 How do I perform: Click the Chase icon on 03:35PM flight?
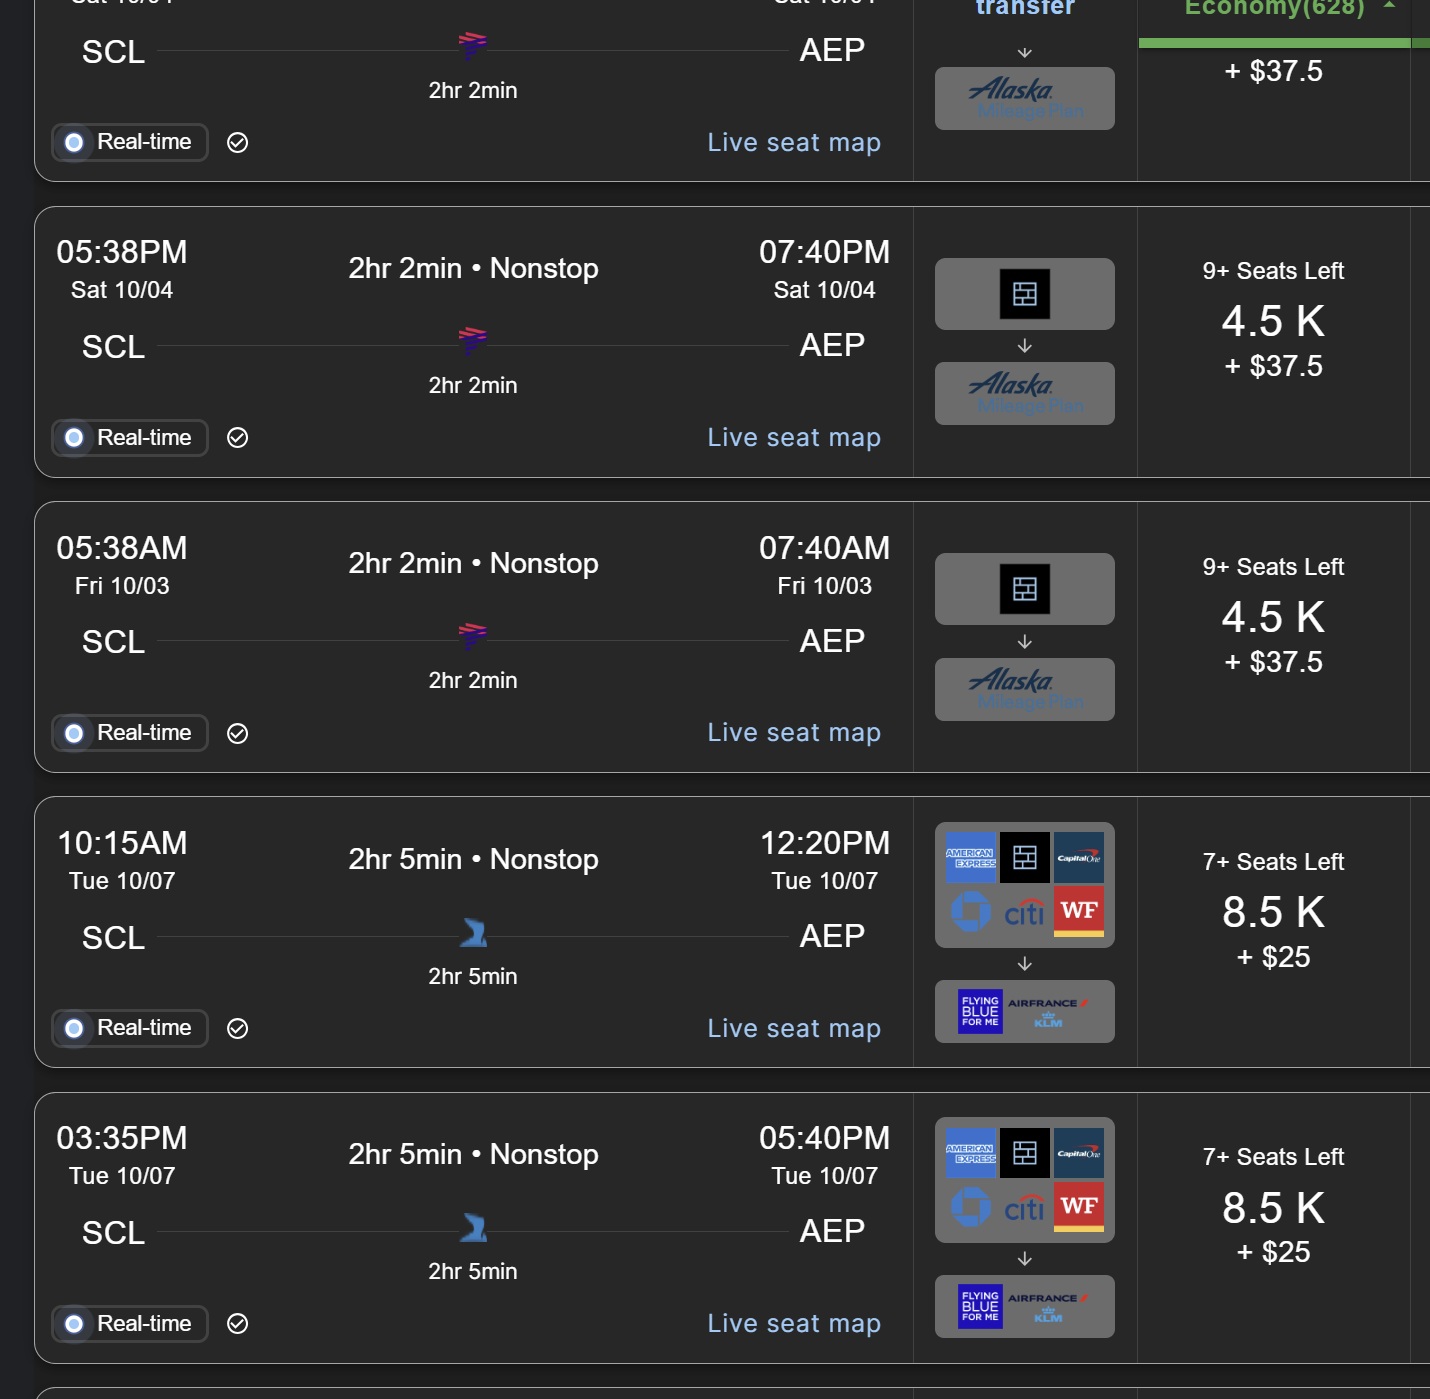pos(971,1207)
